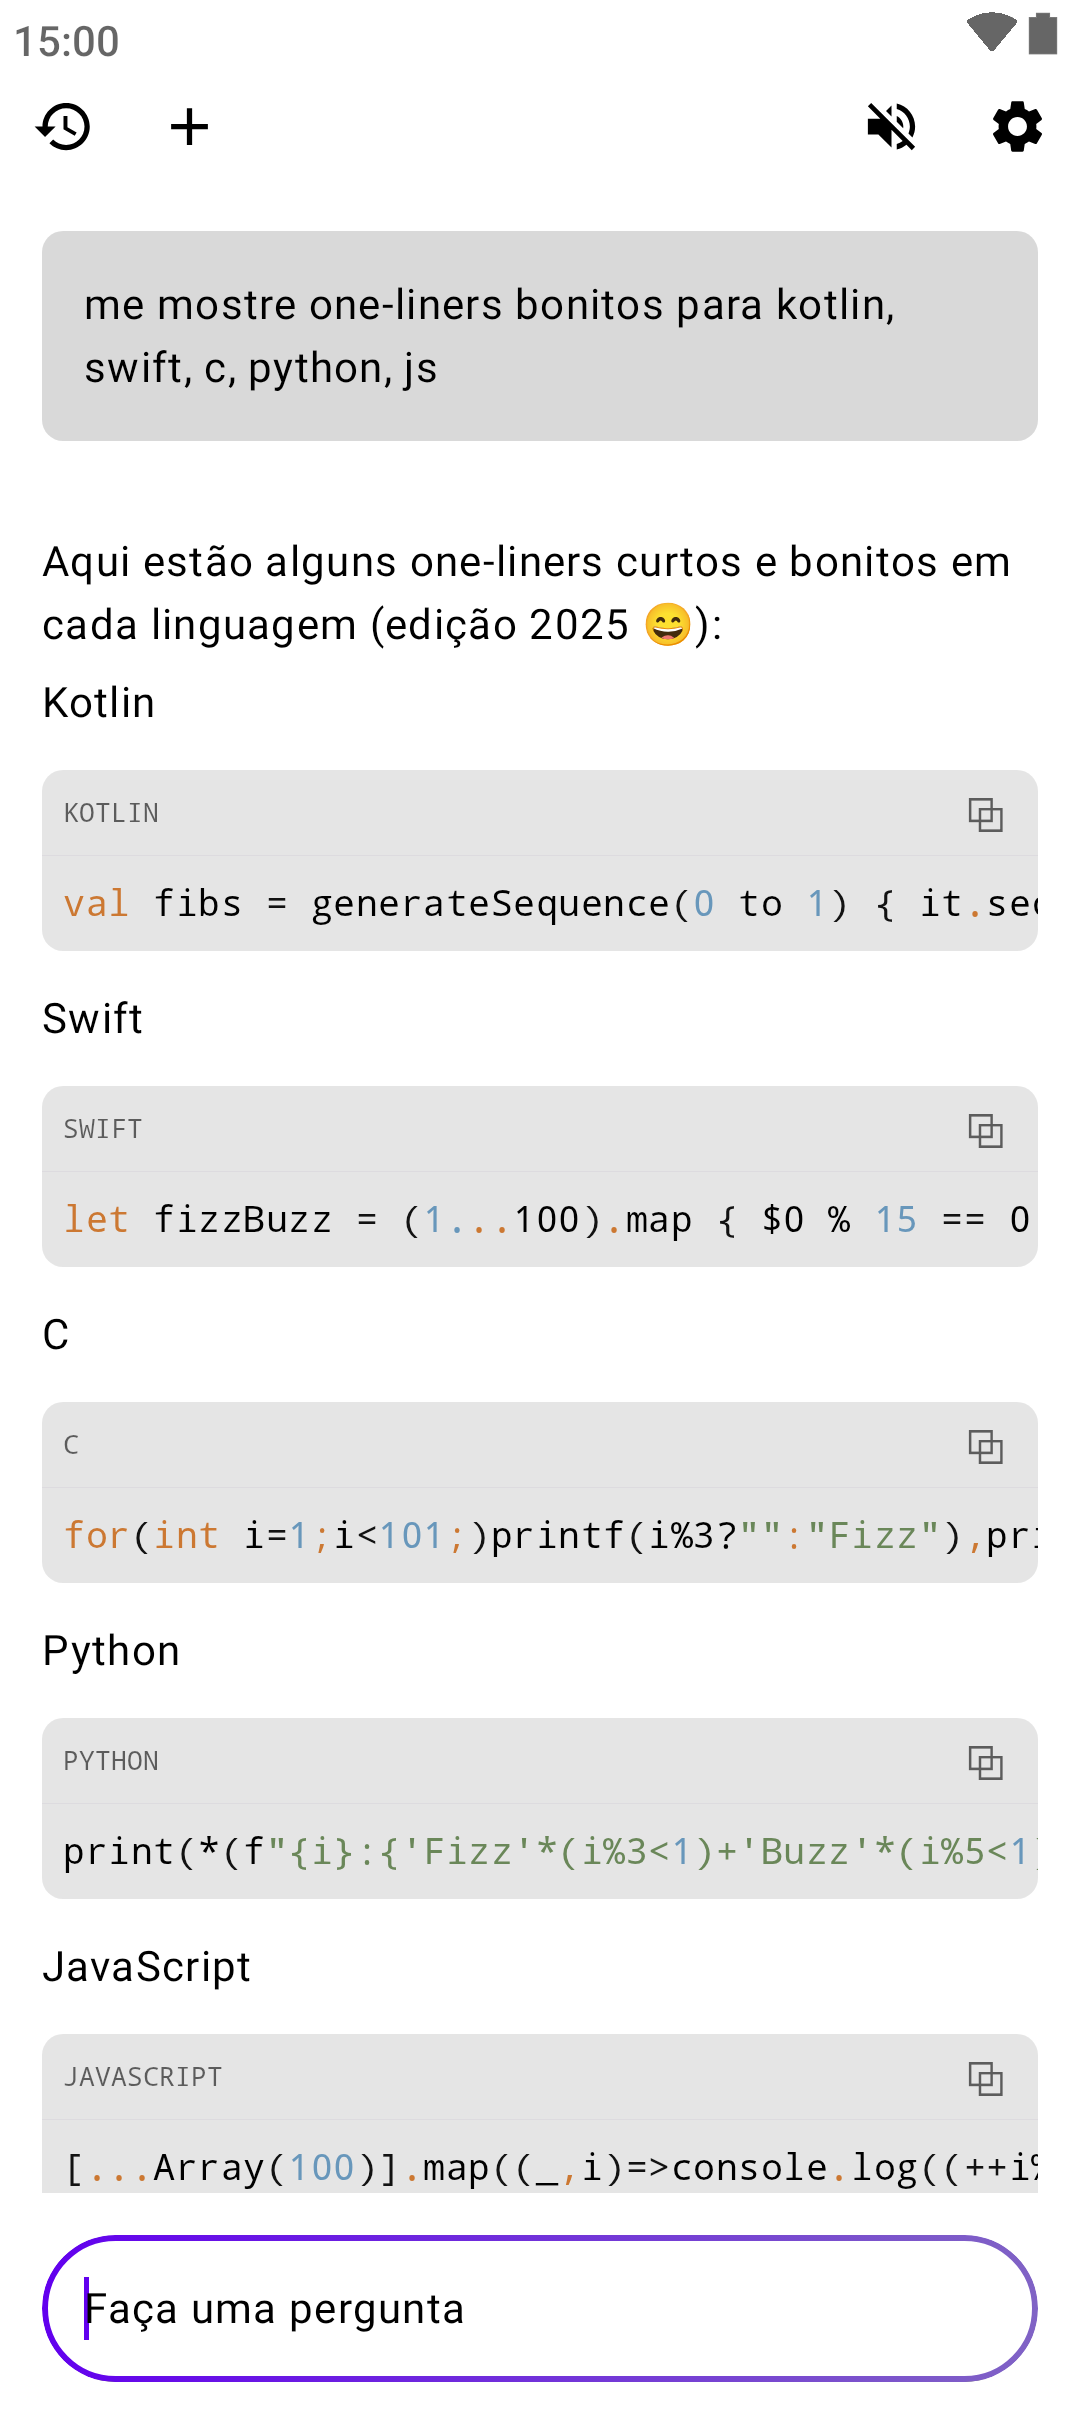The width and height of the screenshot is (1080, 2424).
Task: Tap the Python print code line
Action: coord(540,1852)
